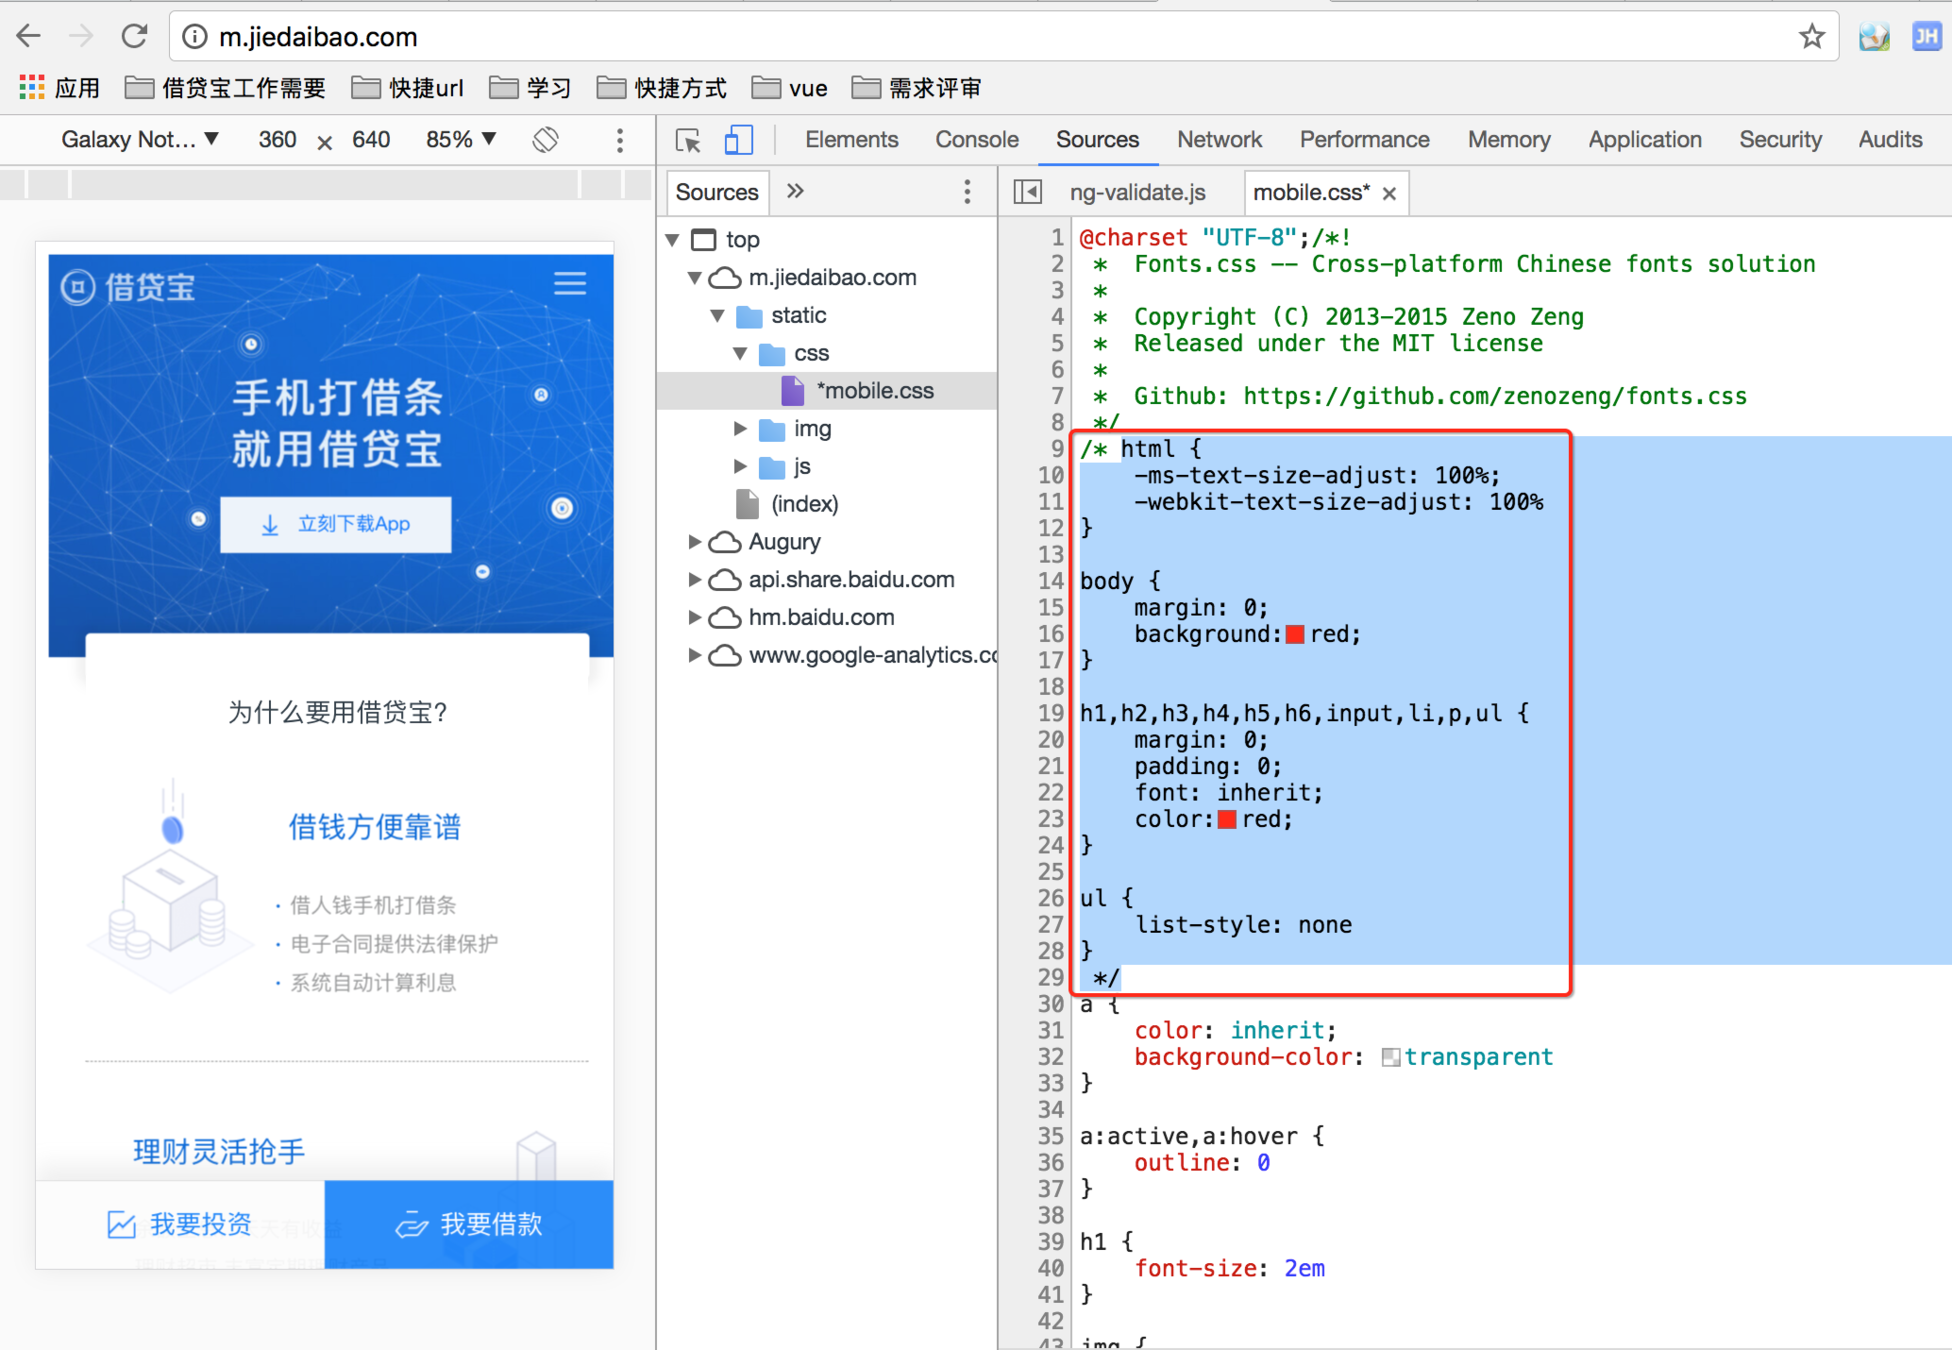Open the hamburger menu on mobile page
Image resolution: width=1952 pixels, height=1350 pixels.
[x=570, y=284]
